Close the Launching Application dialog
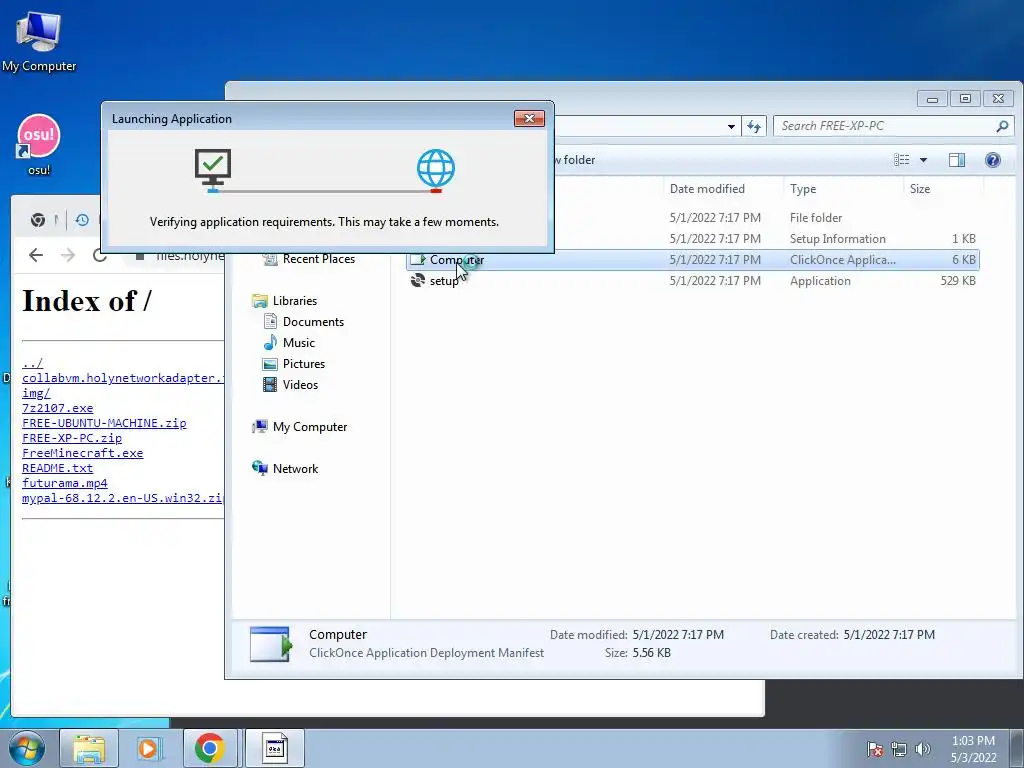The height and width of the screenshot is (768, 1024). click(x=530, y=118)
